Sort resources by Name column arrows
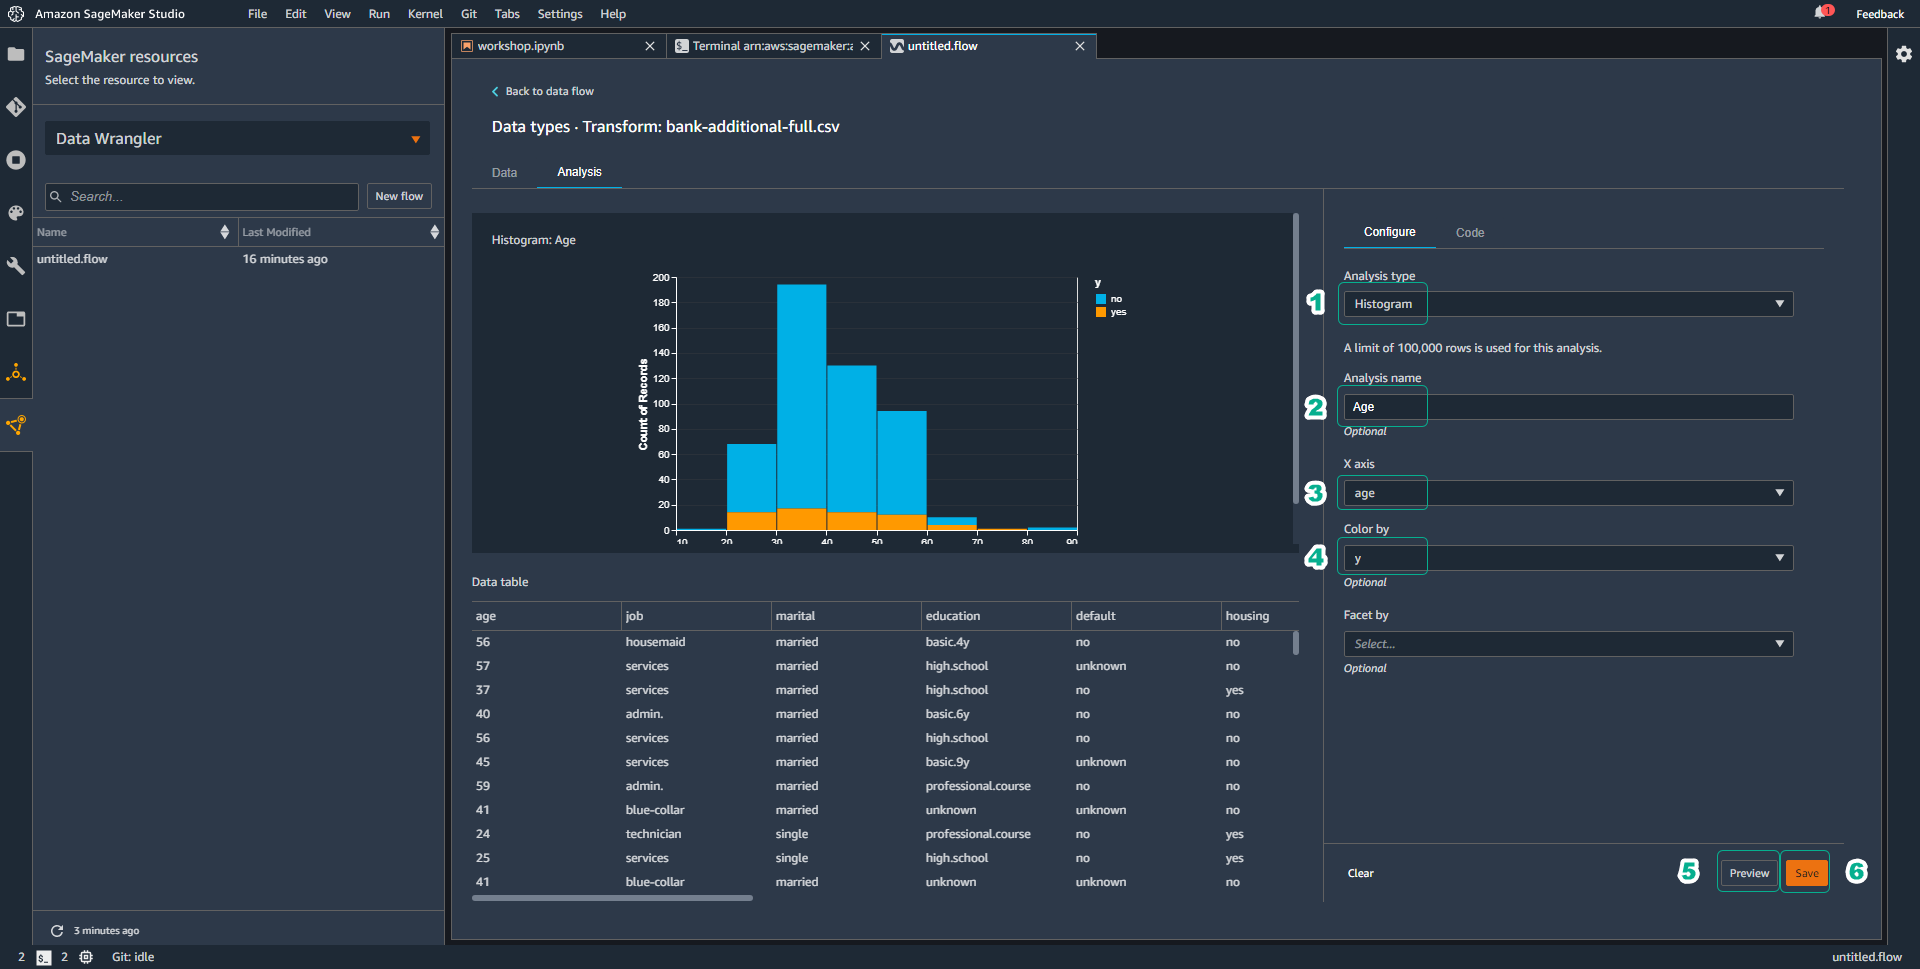This screenshot has height=969, width=1920. coord(224,232)
